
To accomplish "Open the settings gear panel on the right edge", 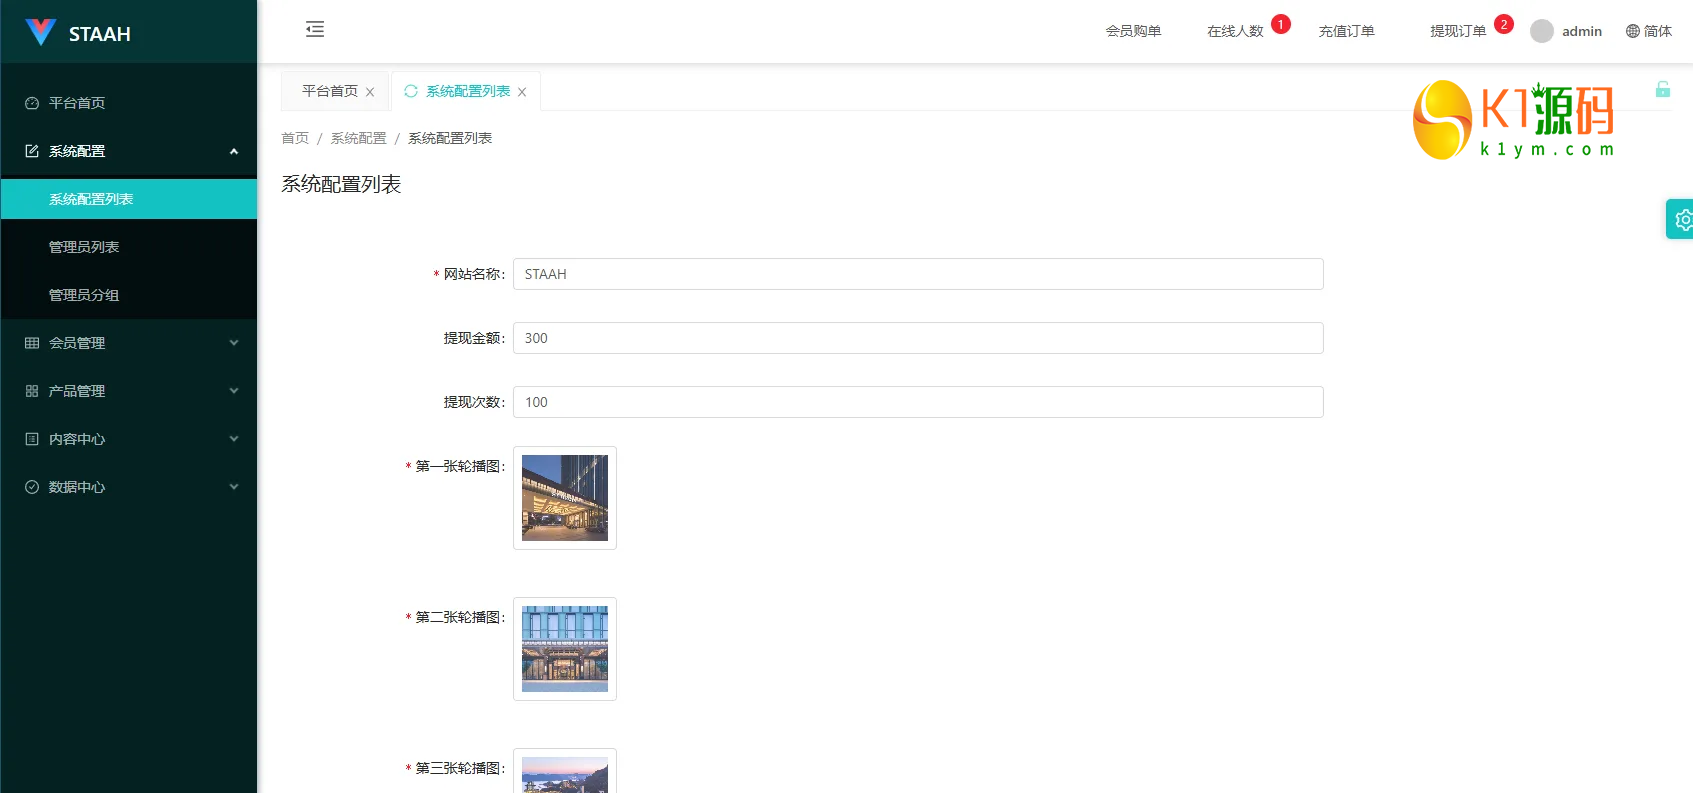I will pyautogui.click(x=1681, y=219).
